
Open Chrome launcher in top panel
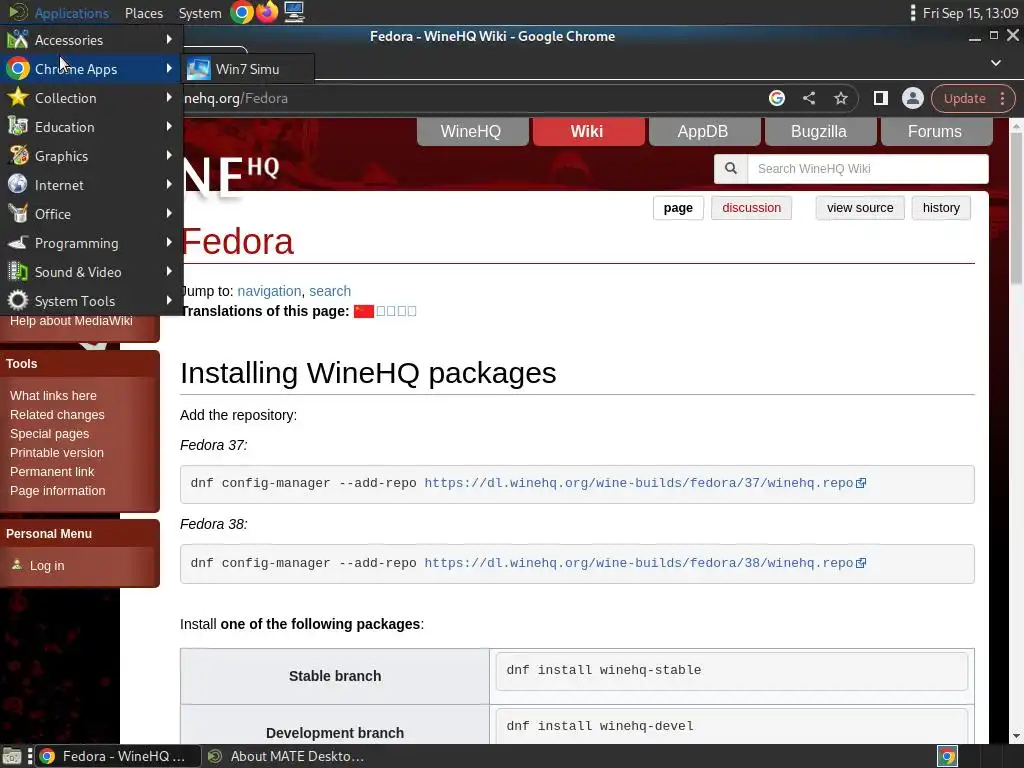tap(242, 12)
